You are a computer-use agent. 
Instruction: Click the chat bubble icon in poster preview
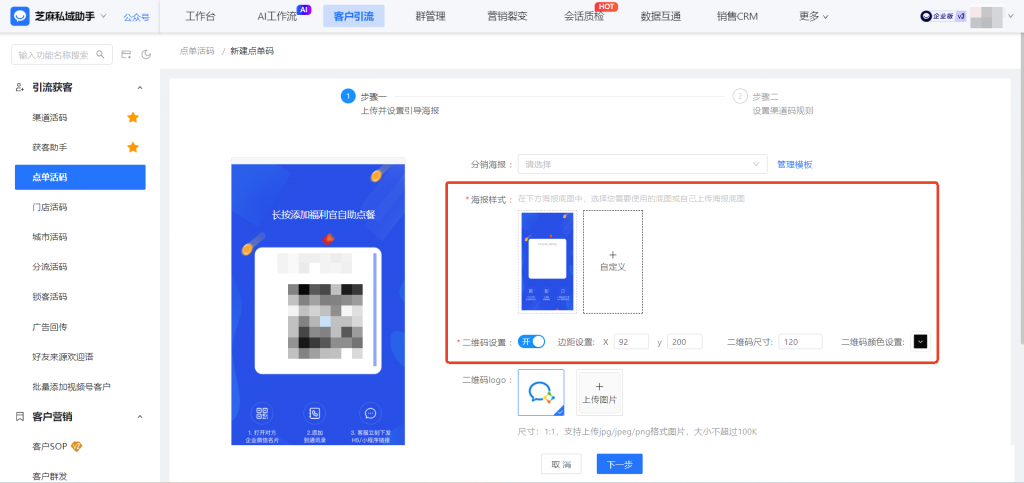pos(370,413)
